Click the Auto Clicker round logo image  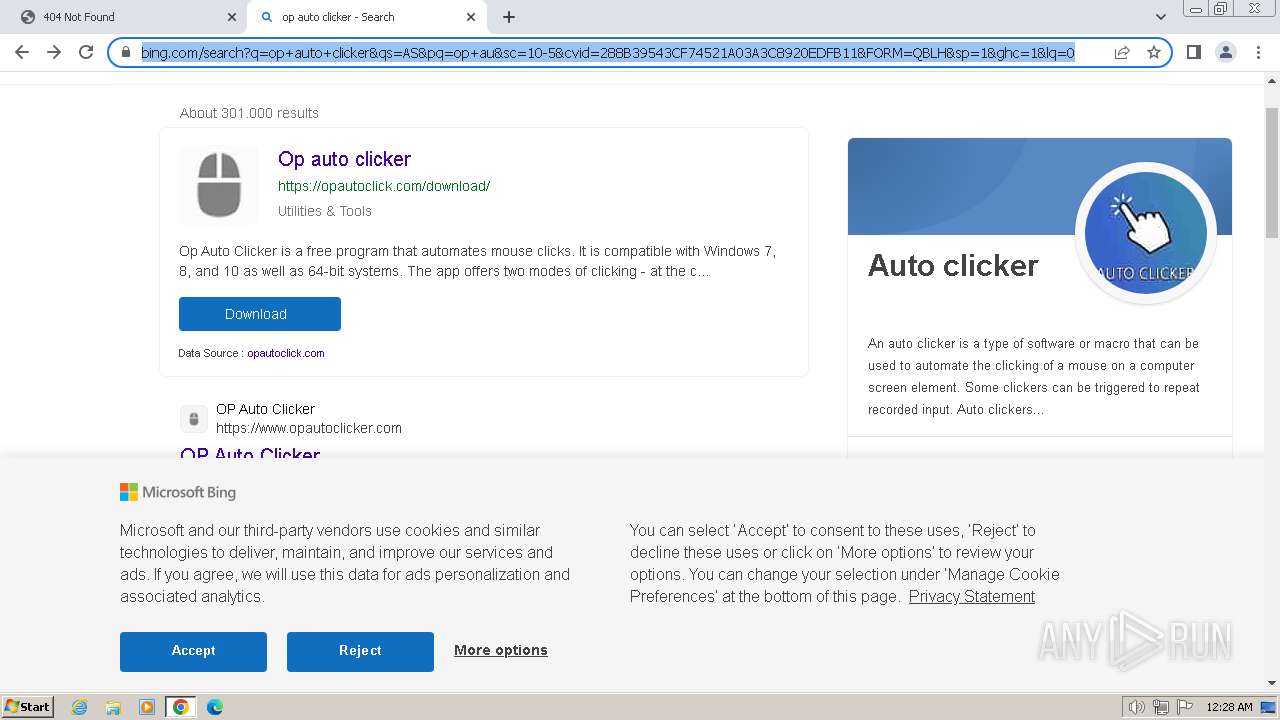click(1146, 233)
